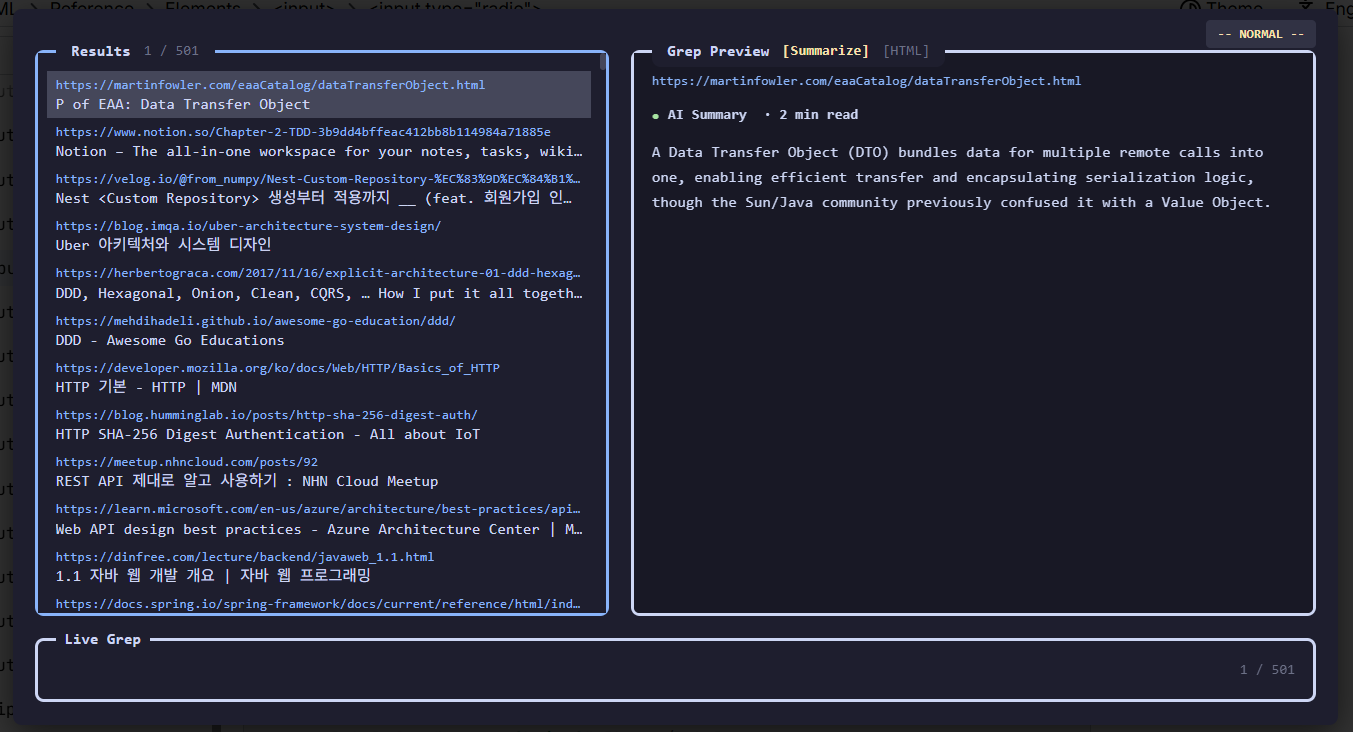Click the blog.humminglab.io http-sha-256 URL
Screen dimensions: 1353x732
267,415
